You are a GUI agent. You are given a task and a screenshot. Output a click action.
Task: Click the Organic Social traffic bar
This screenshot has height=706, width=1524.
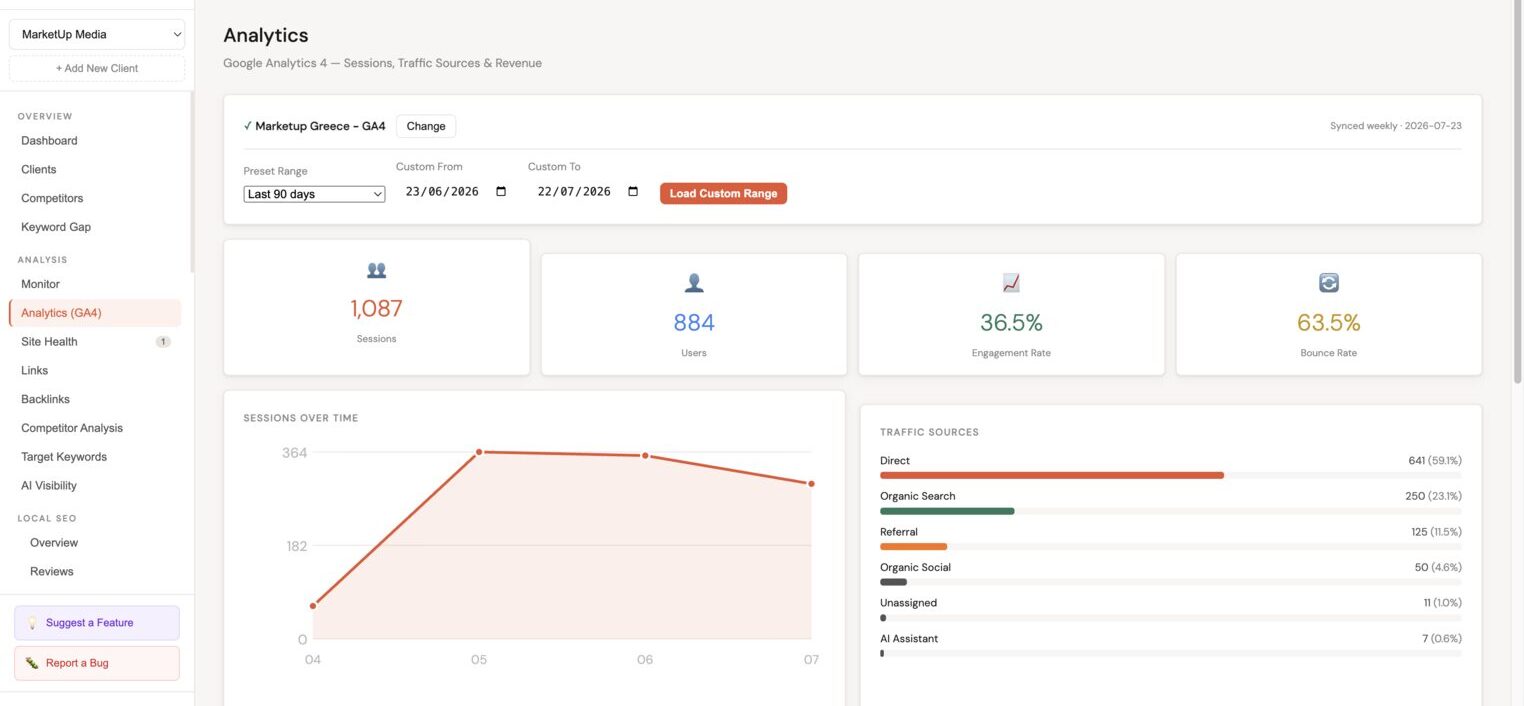[893, 582]
